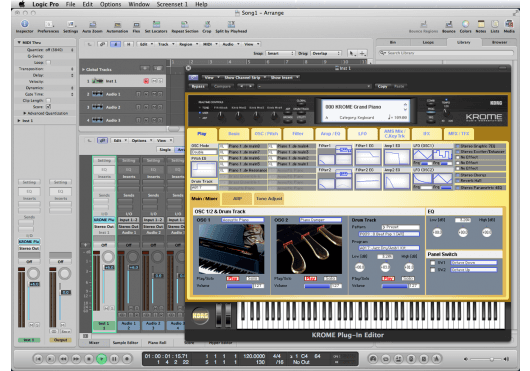Adjust the OSC 2 Volume slider
Screen dimensions: 530x371
(x=317, y=286)
